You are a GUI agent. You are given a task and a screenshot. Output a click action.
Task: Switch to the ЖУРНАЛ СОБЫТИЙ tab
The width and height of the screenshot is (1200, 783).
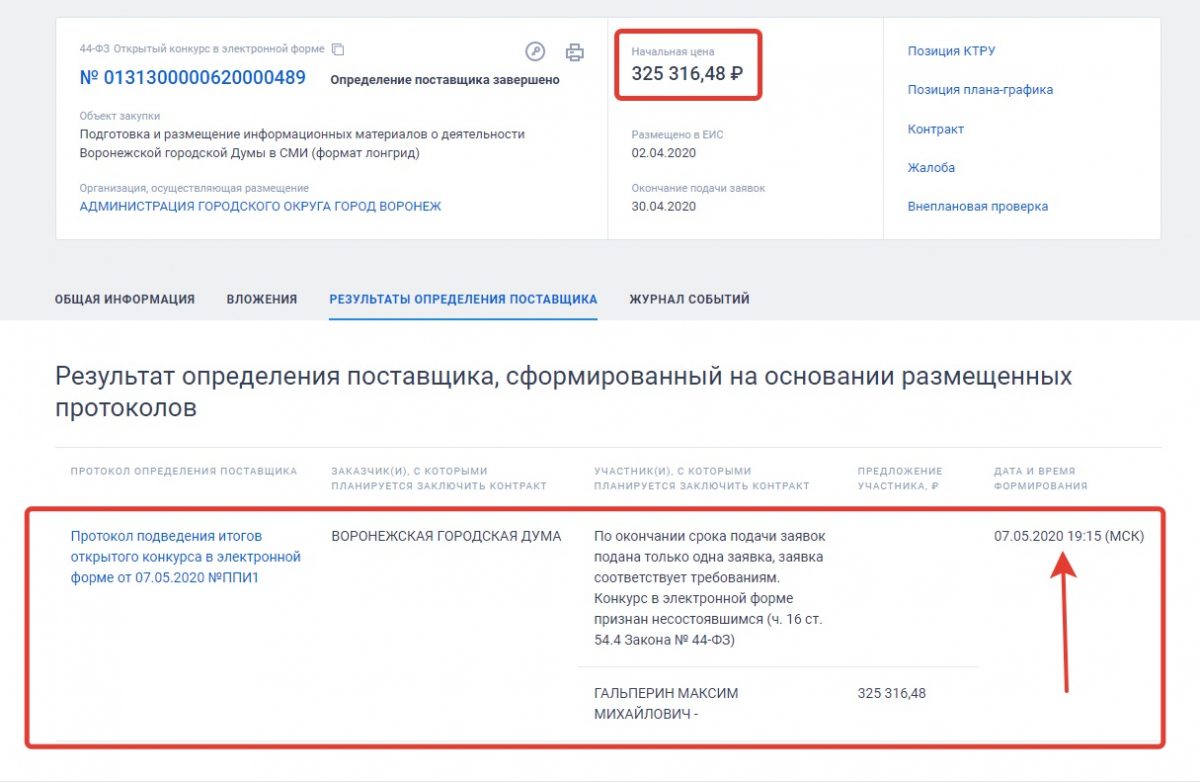689,299
